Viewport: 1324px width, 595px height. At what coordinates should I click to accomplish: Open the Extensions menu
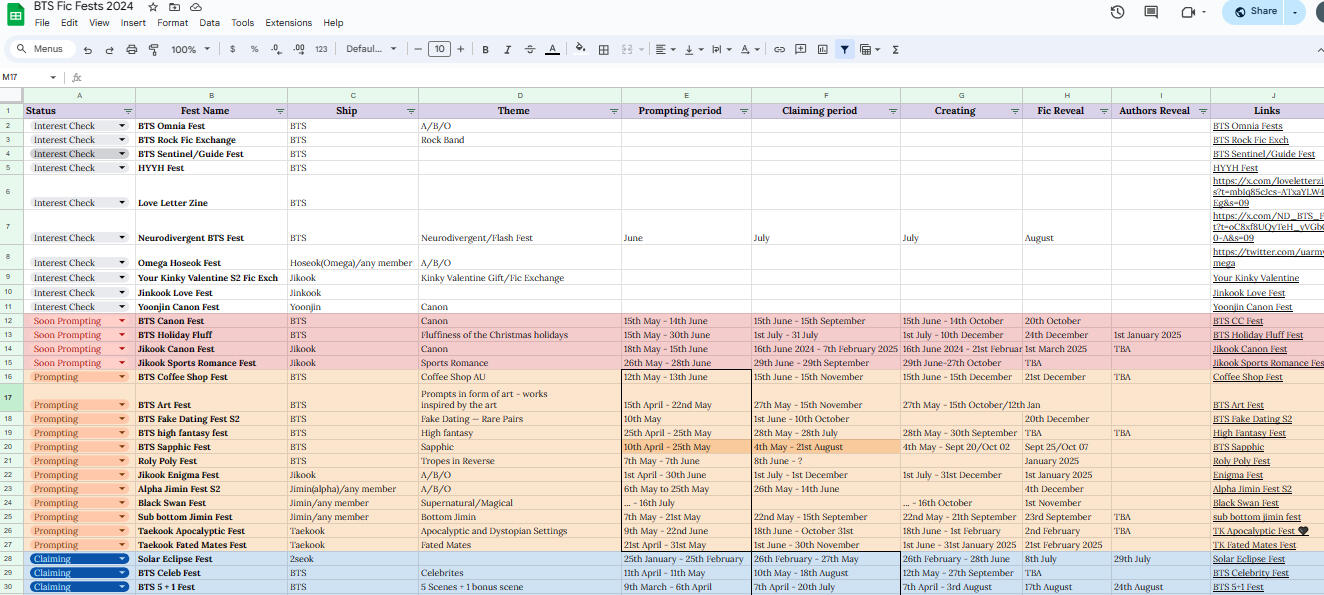288,23
